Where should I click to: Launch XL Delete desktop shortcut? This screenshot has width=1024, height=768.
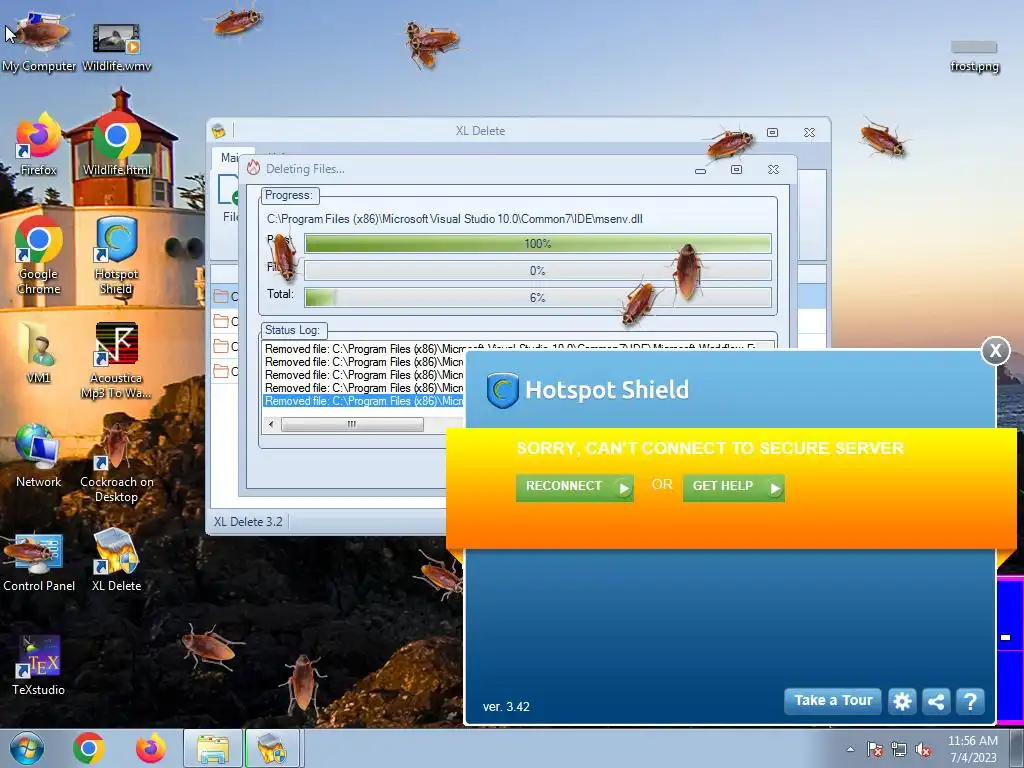pos(116,560)
